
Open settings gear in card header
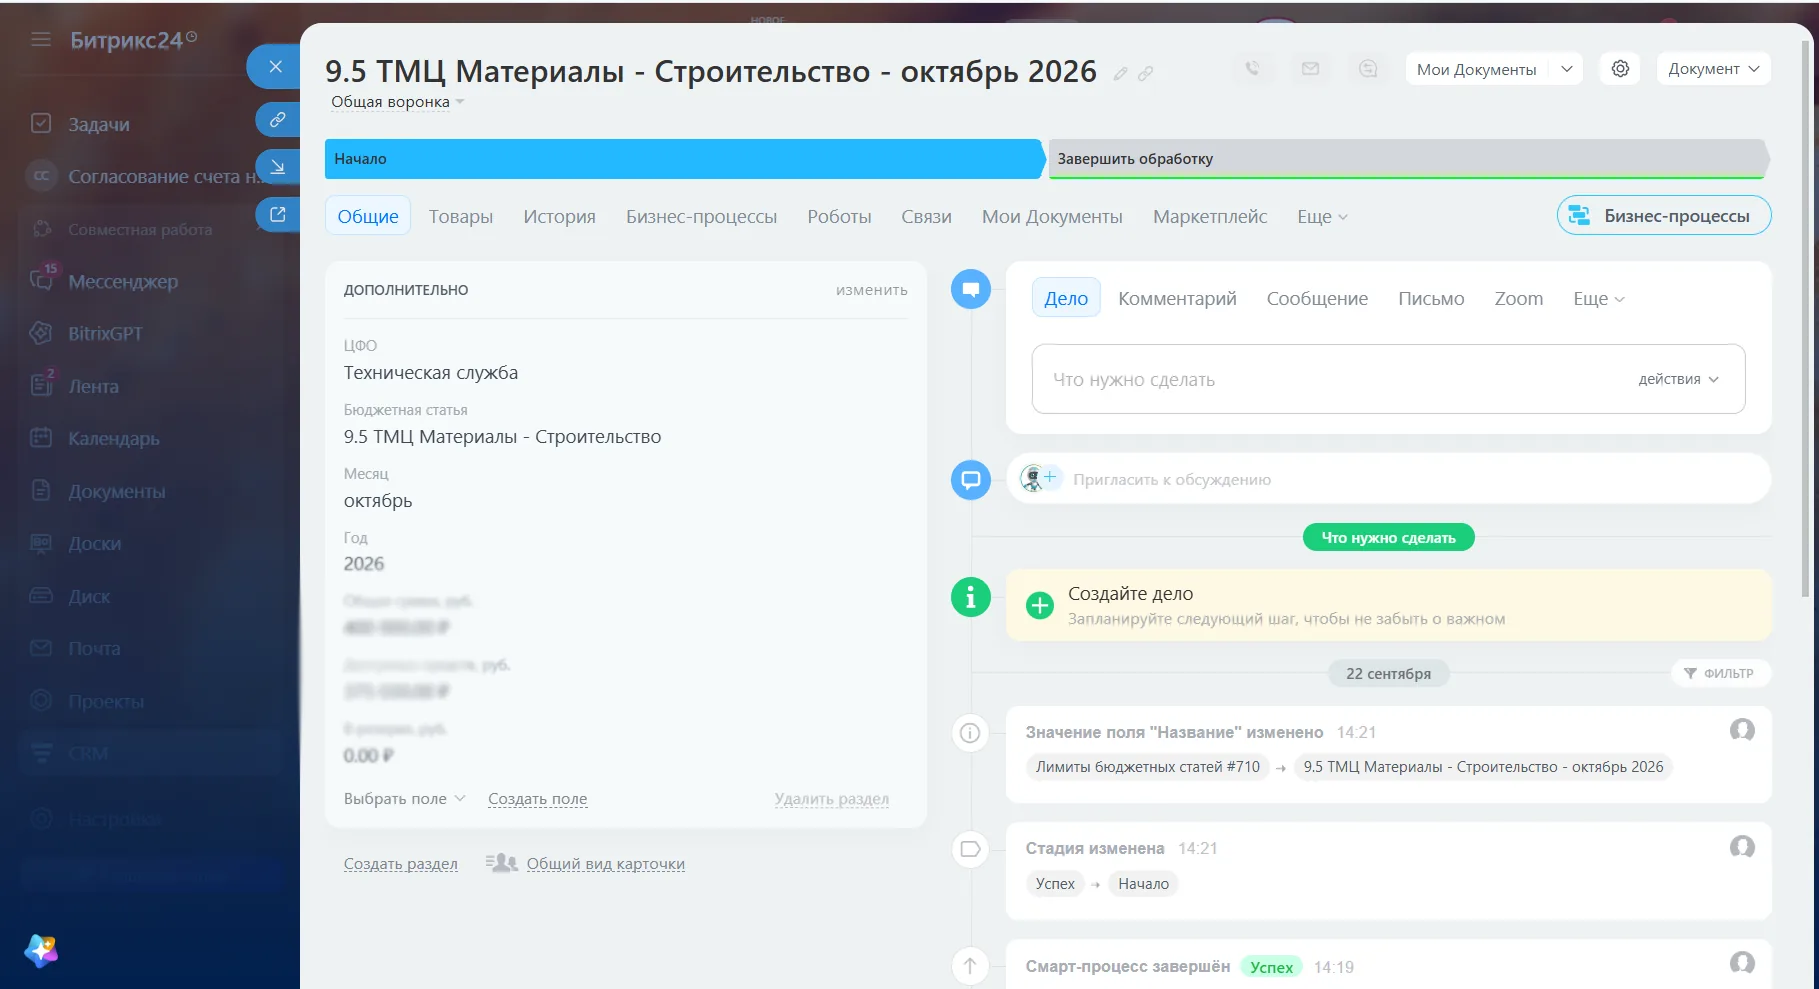tap(1620, 69)
